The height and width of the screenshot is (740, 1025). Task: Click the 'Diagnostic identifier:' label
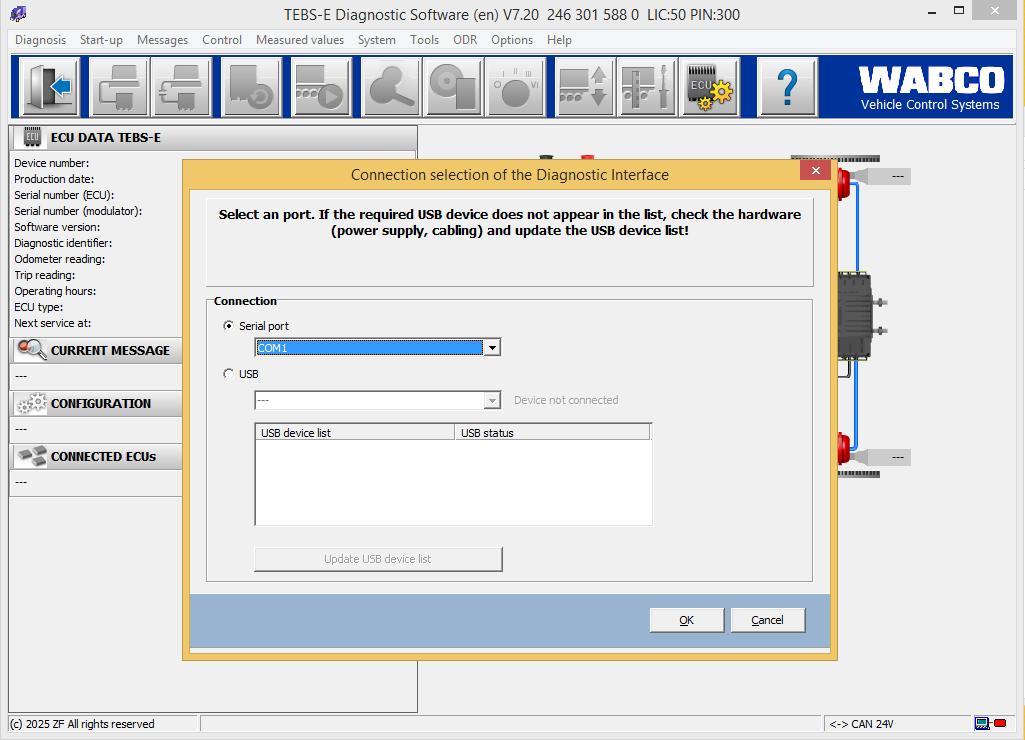coord(63,243)
